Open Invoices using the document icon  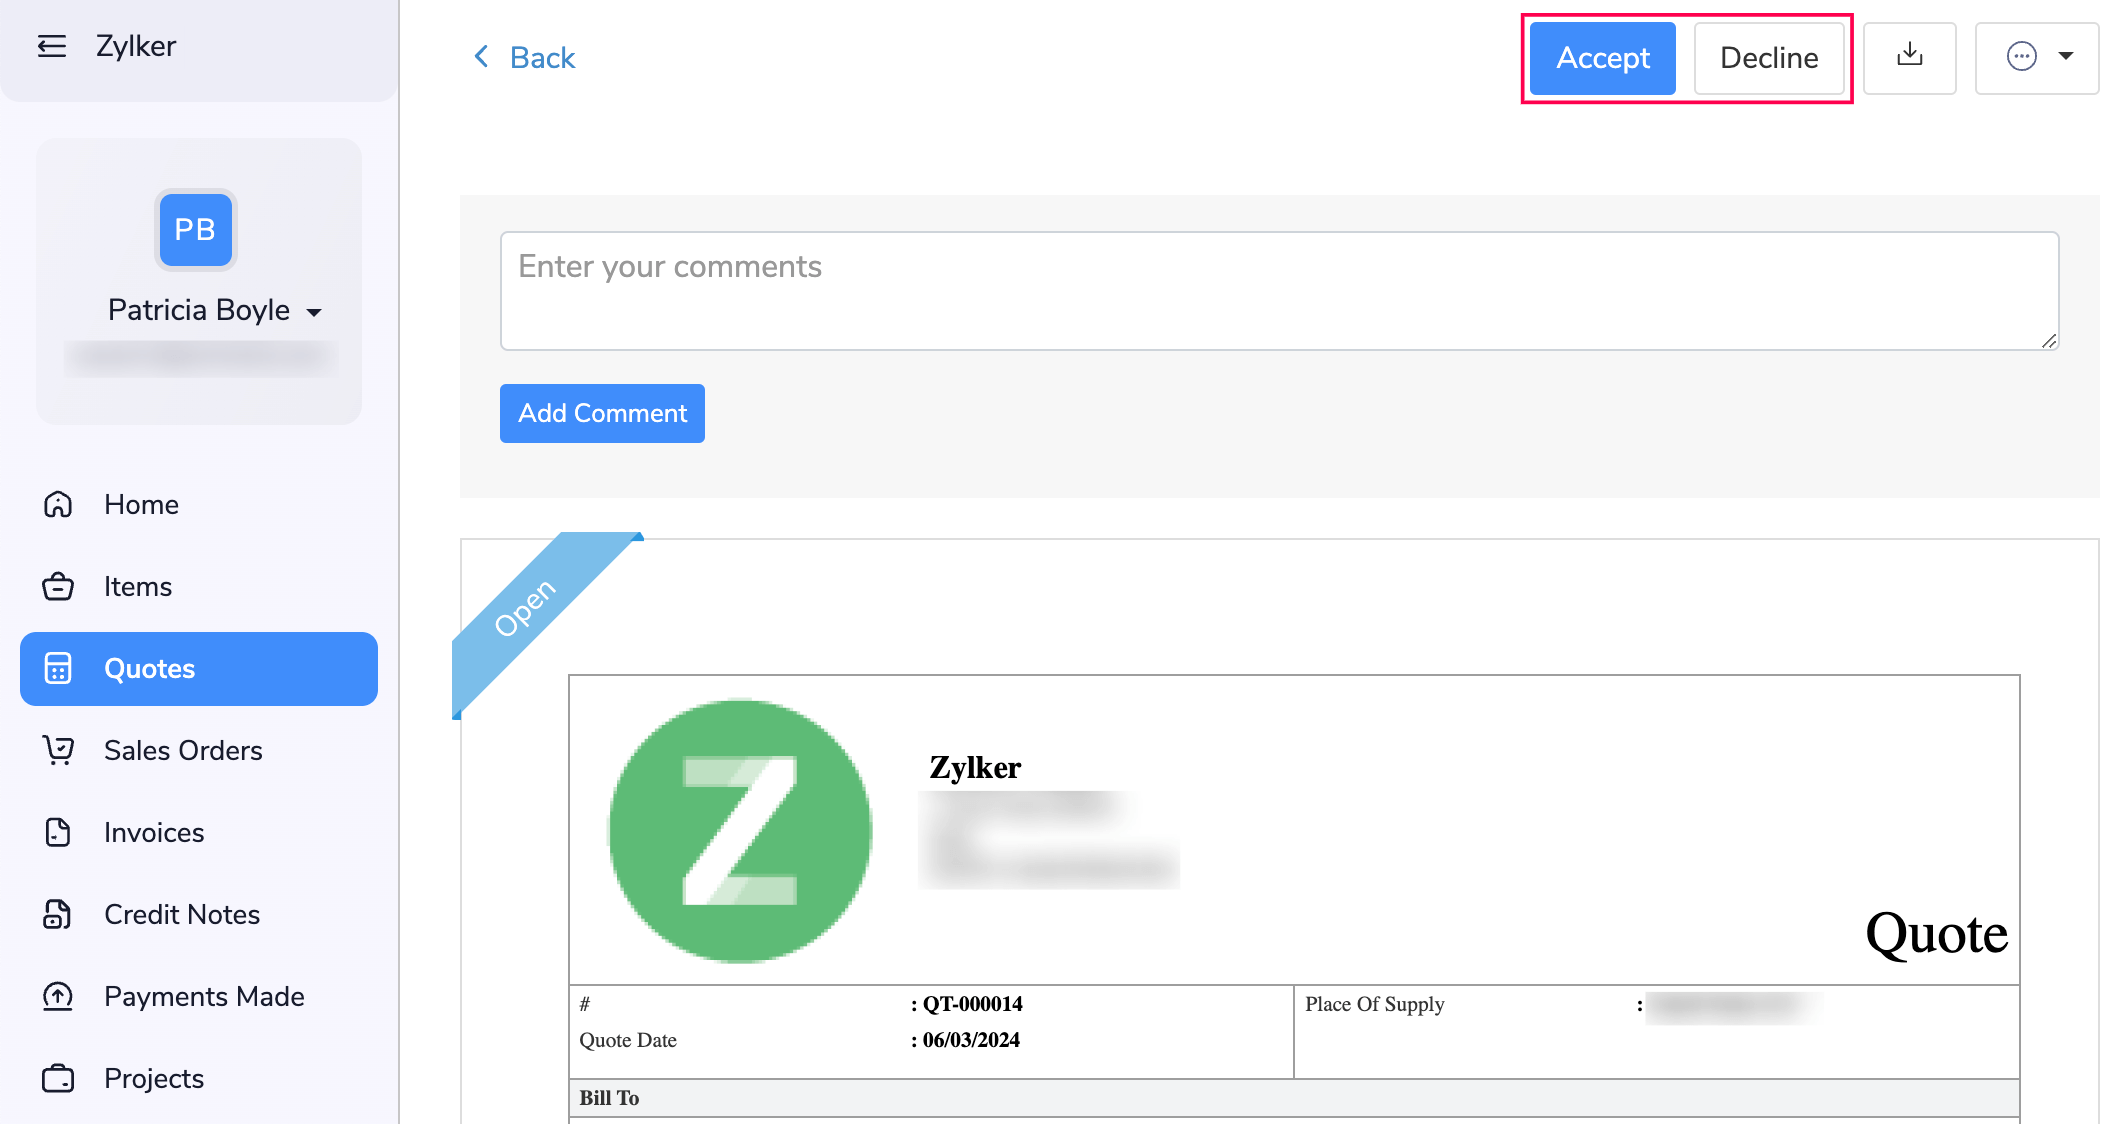[x=59, y=832]
